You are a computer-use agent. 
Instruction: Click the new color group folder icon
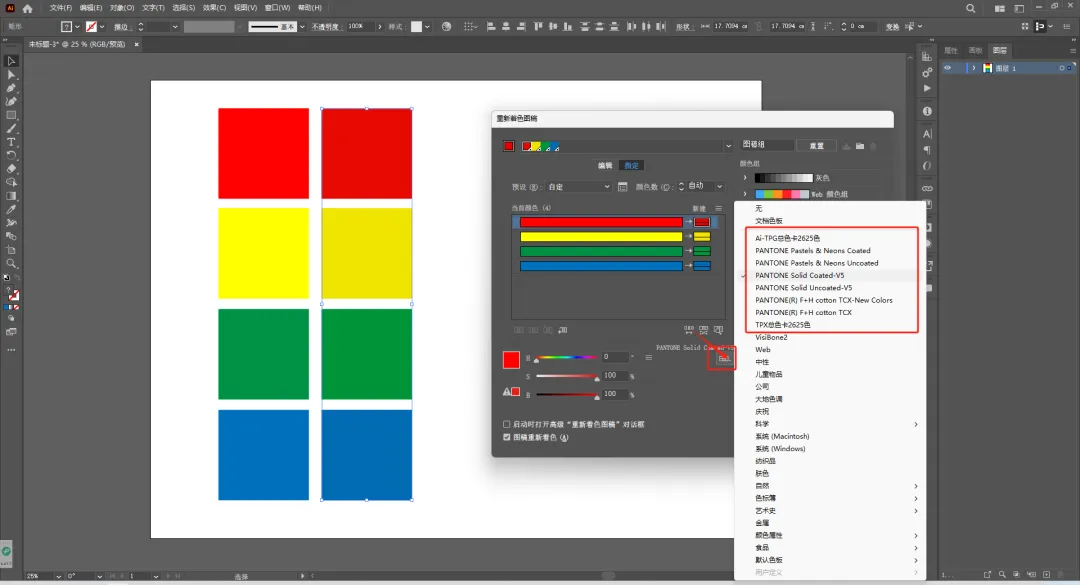click(860, 146)
